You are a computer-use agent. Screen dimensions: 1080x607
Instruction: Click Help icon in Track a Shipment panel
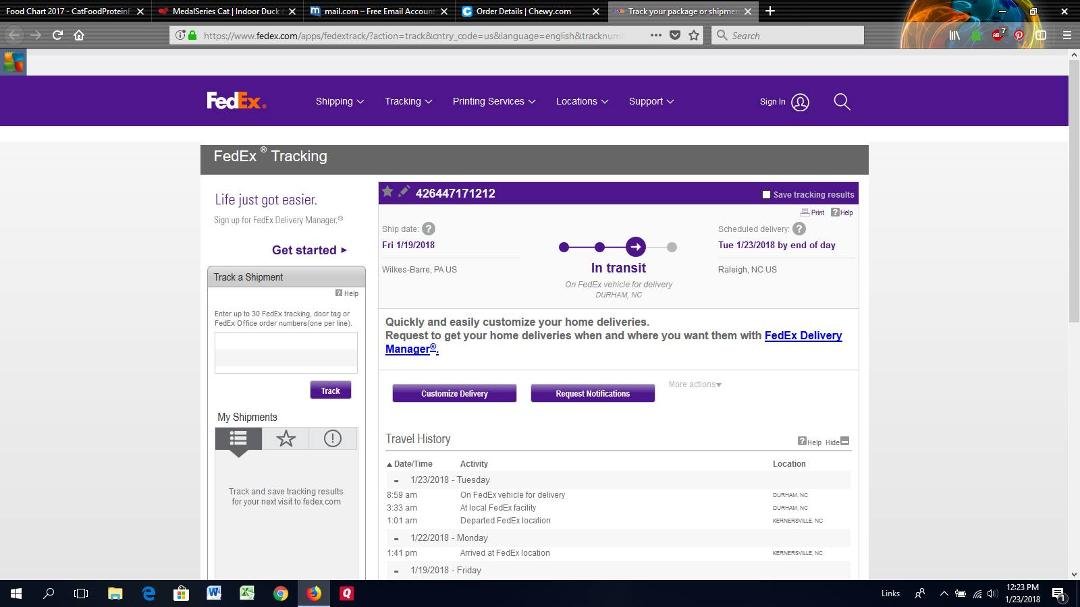(346, 293)
